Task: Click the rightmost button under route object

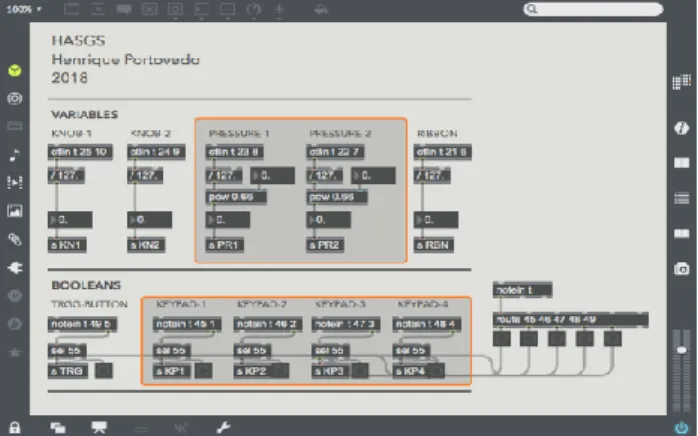Action: pyautogui.click(x=613, y=339)
